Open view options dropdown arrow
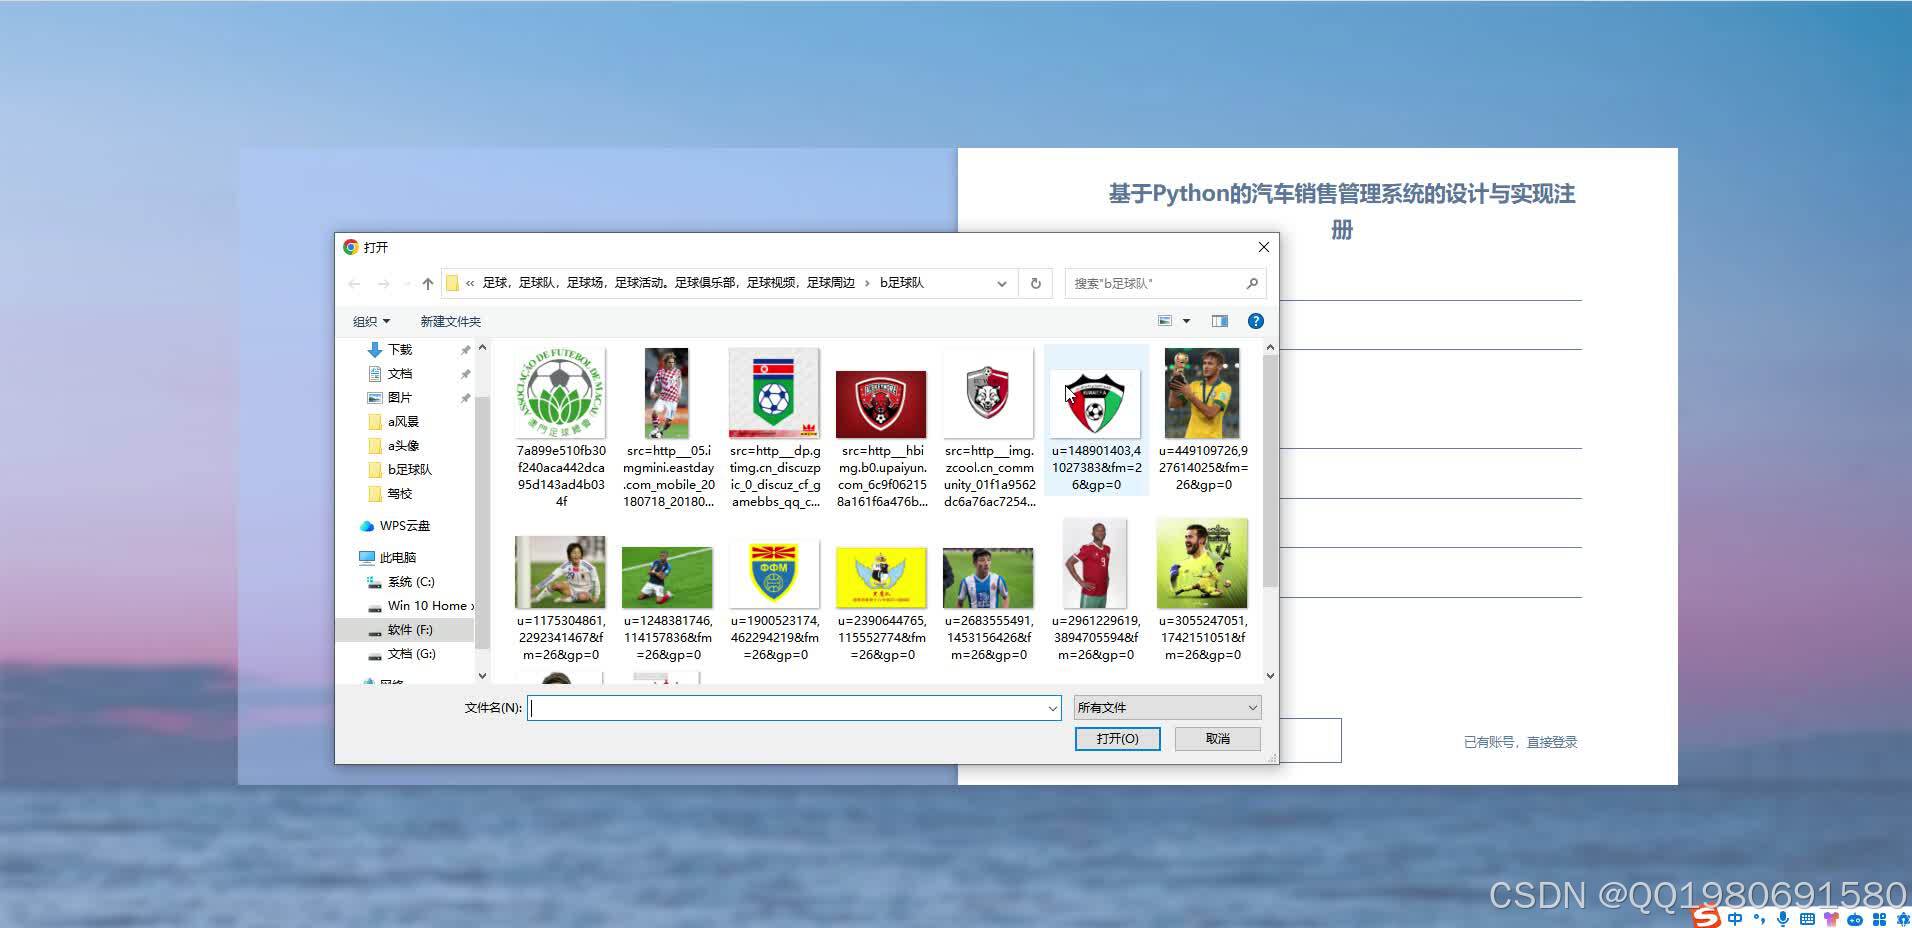Viewport: 1912px width, 928px height. pos(1187,321)
